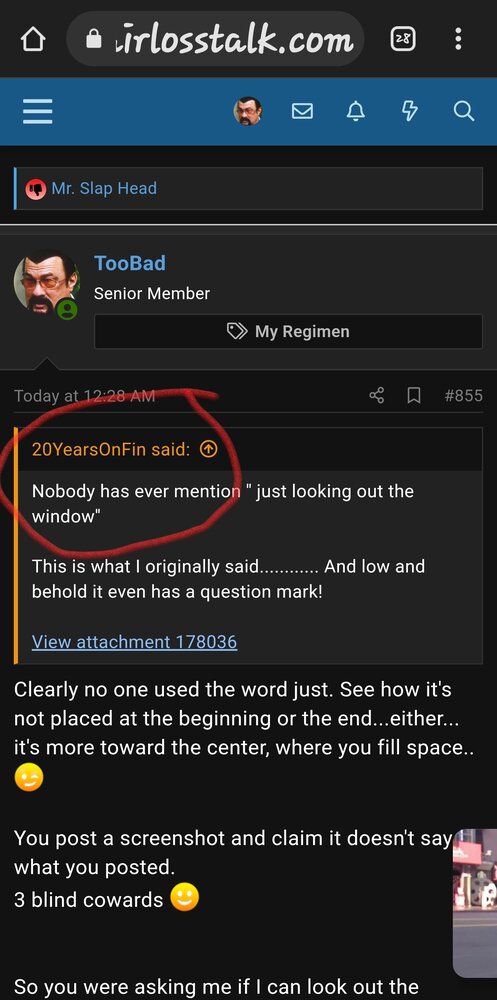Tap the dislike reaction icon beside Mr. Slap Head
Viewport: 497px width, 1000px height.
tap(36, 189)
